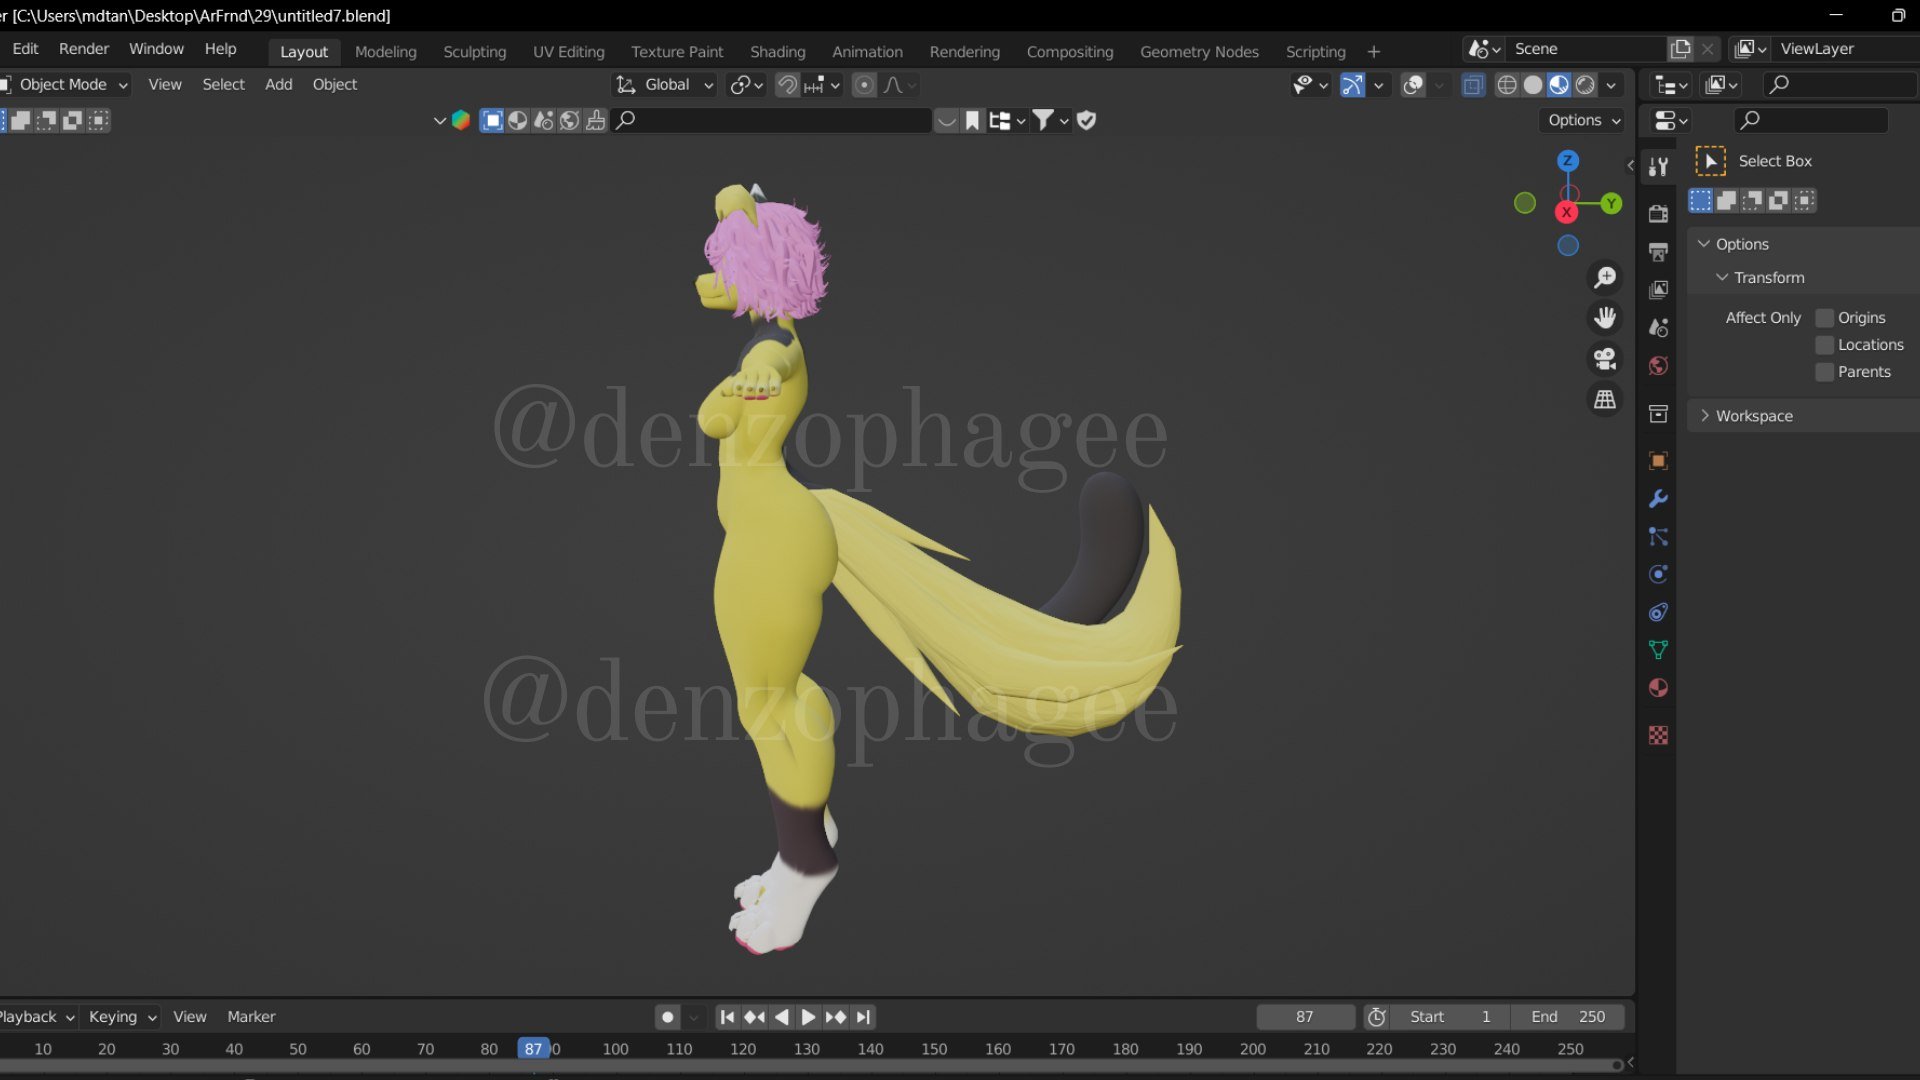
Task: Open the Object Mode dropdown
Action: [66, 85]
